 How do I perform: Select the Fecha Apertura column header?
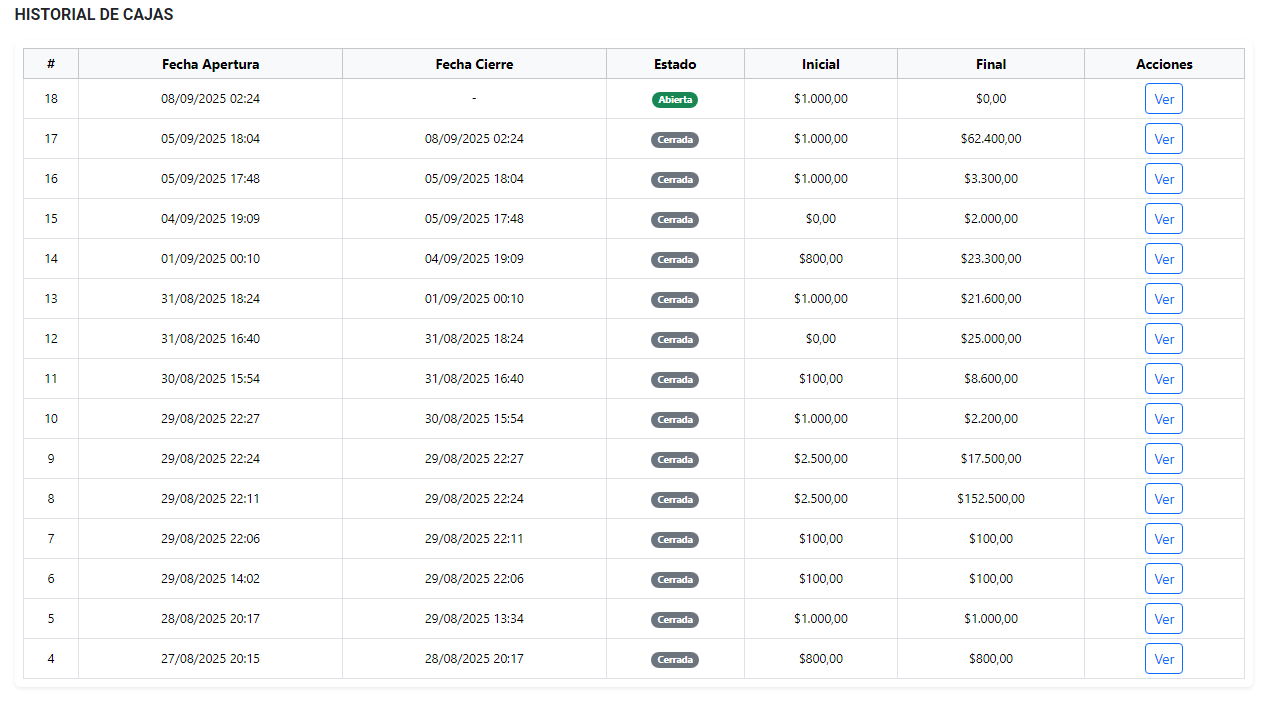[x=210, y=64]
